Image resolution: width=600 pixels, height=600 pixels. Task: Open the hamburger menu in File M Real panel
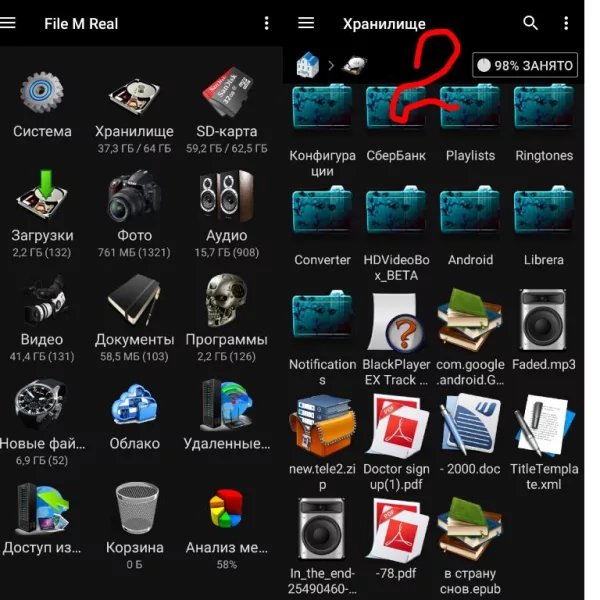pyautogui.click(x=8, y=23)
